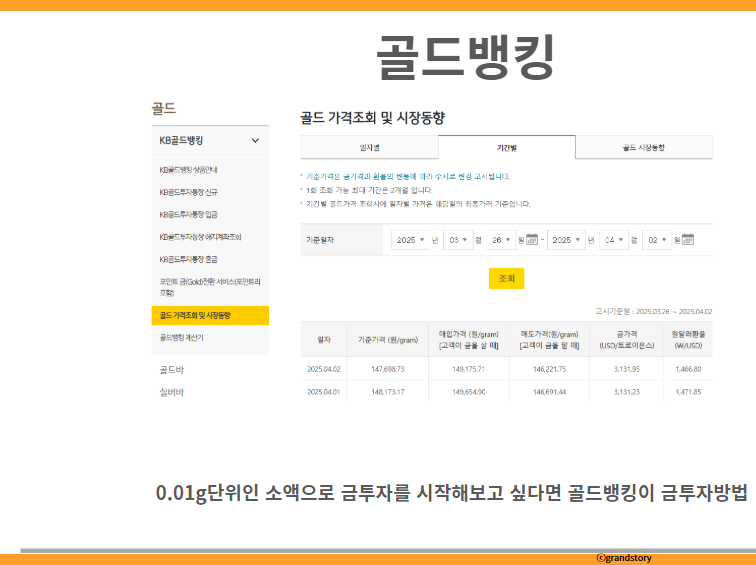
Task: Select the 기간별 tab
Action: [507, 148]
